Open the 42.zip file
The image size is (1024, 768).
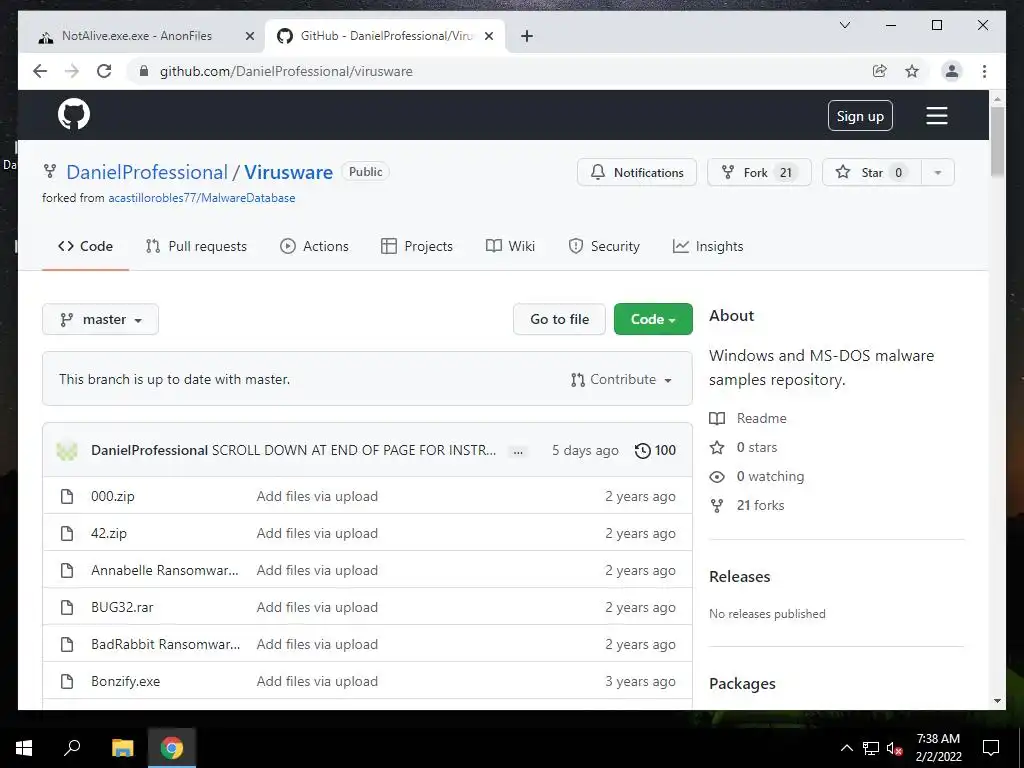pos(109,534)
